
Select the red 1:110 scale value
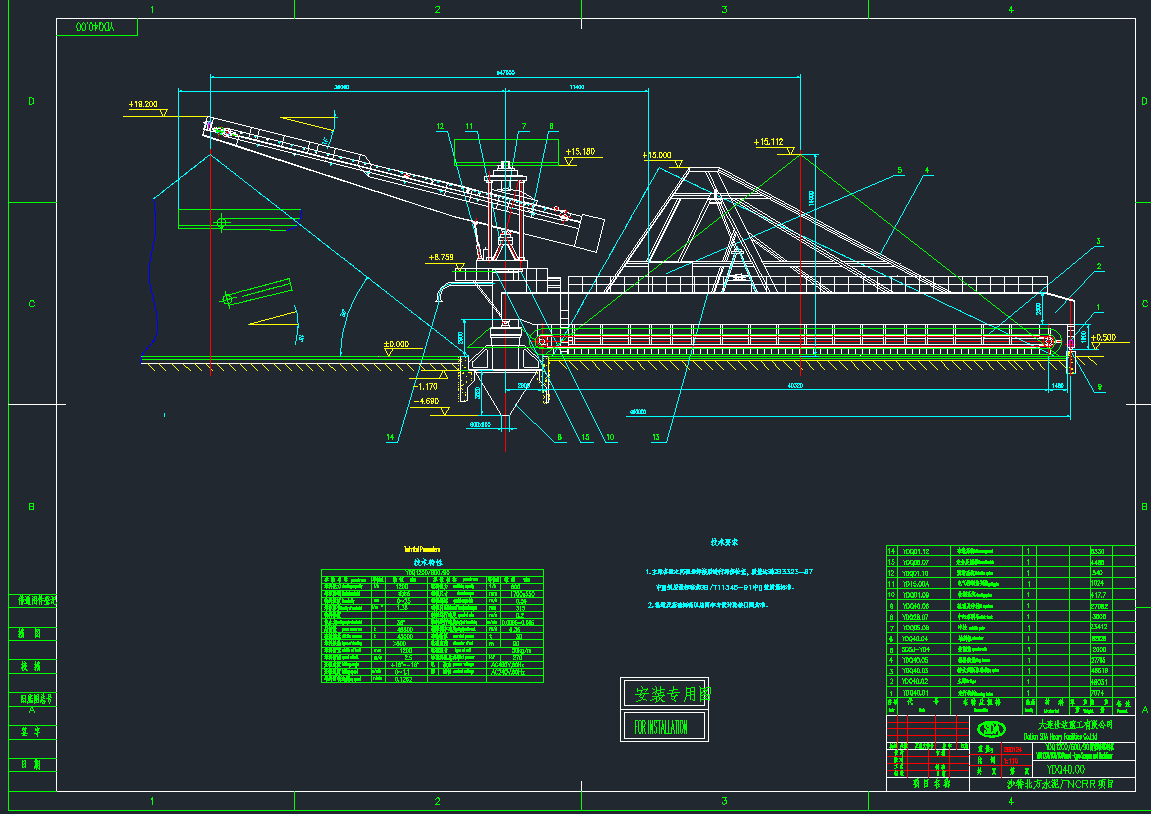[1011, 761]
